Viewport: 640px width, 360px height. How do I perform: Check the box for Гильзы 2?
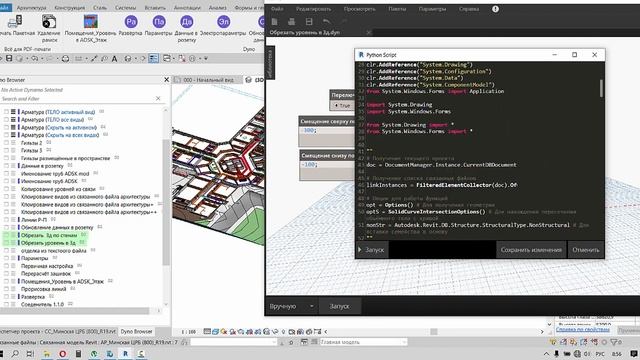coord(6,143)
